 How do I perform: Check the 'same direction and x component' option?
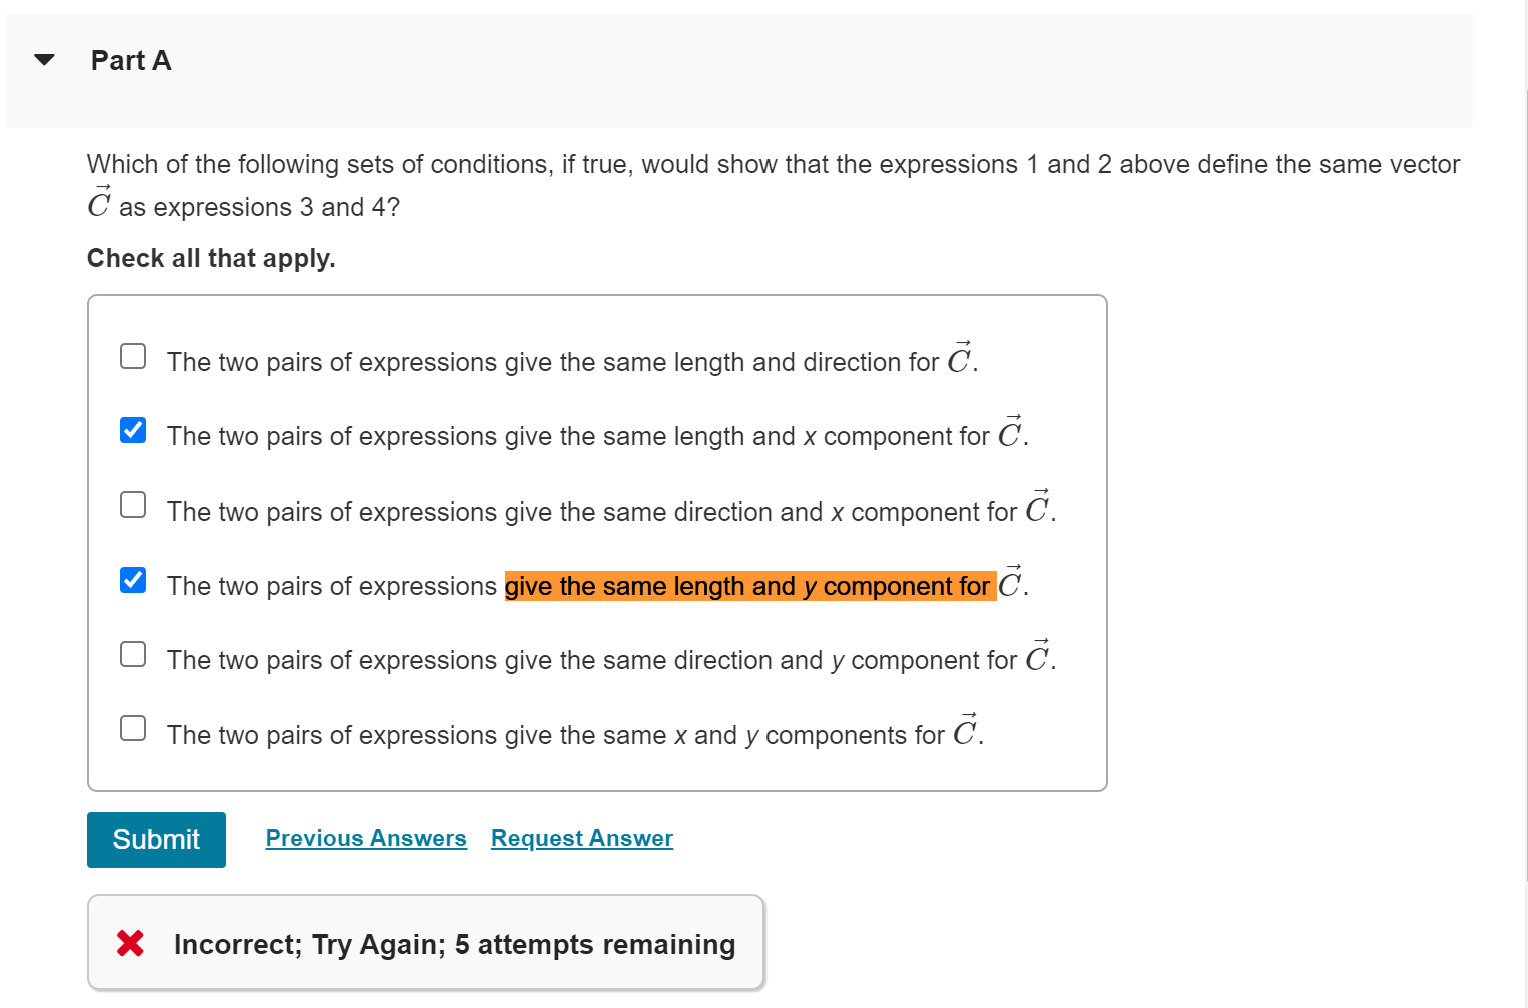click(132, 505)
